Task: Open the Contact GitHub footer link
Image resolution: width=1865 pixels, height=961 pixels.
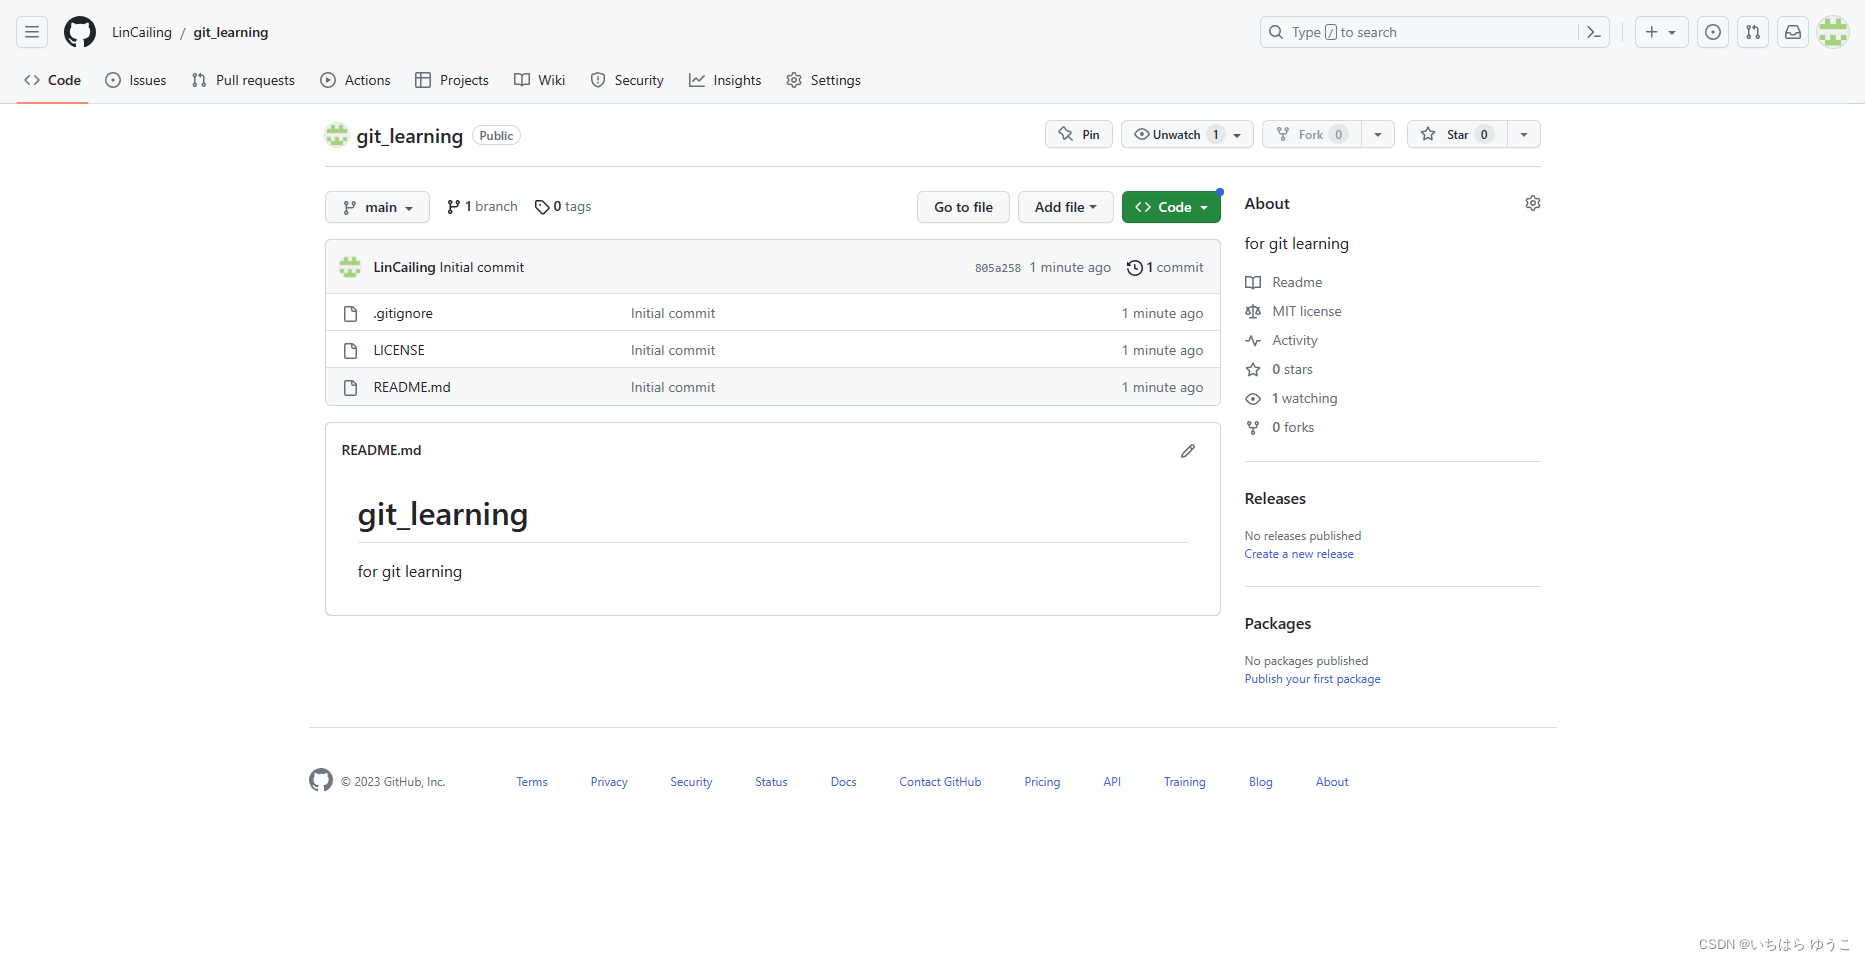Action: 940,782
